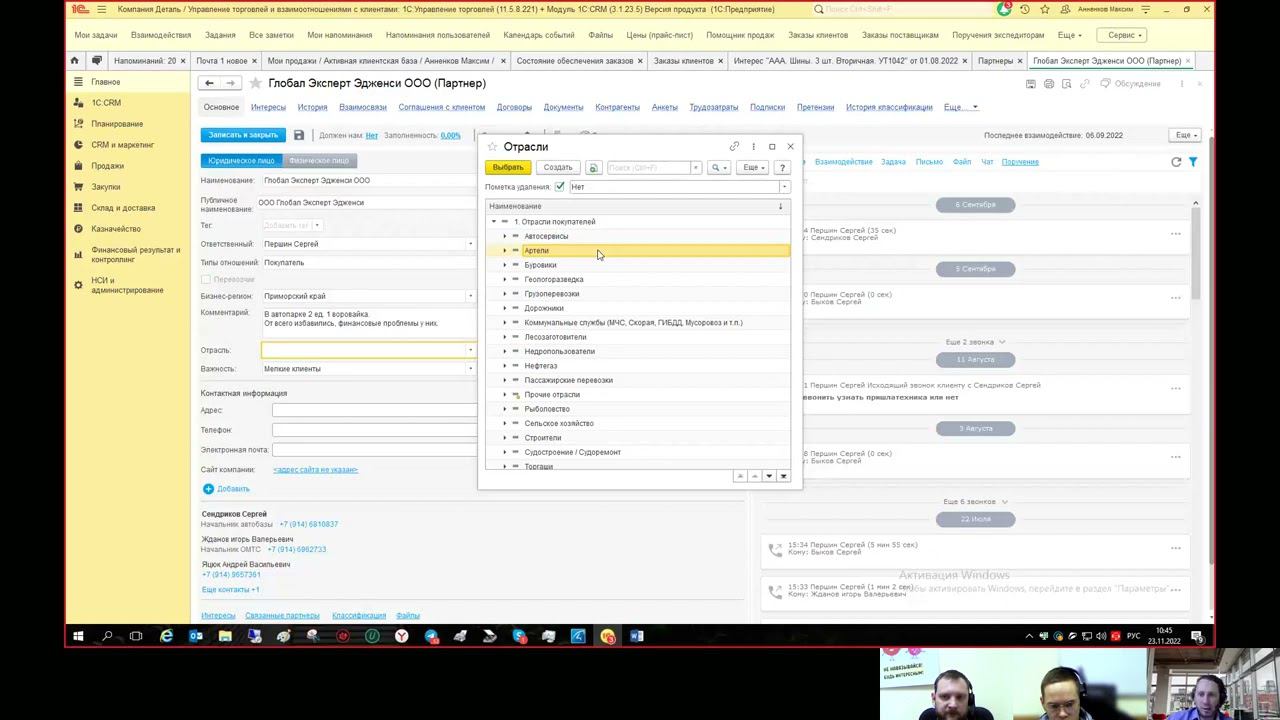This screenshot has height=720, width=1280.
Task: Open the Бизнес-регион dropdown
Action: [x=470, y=296]
